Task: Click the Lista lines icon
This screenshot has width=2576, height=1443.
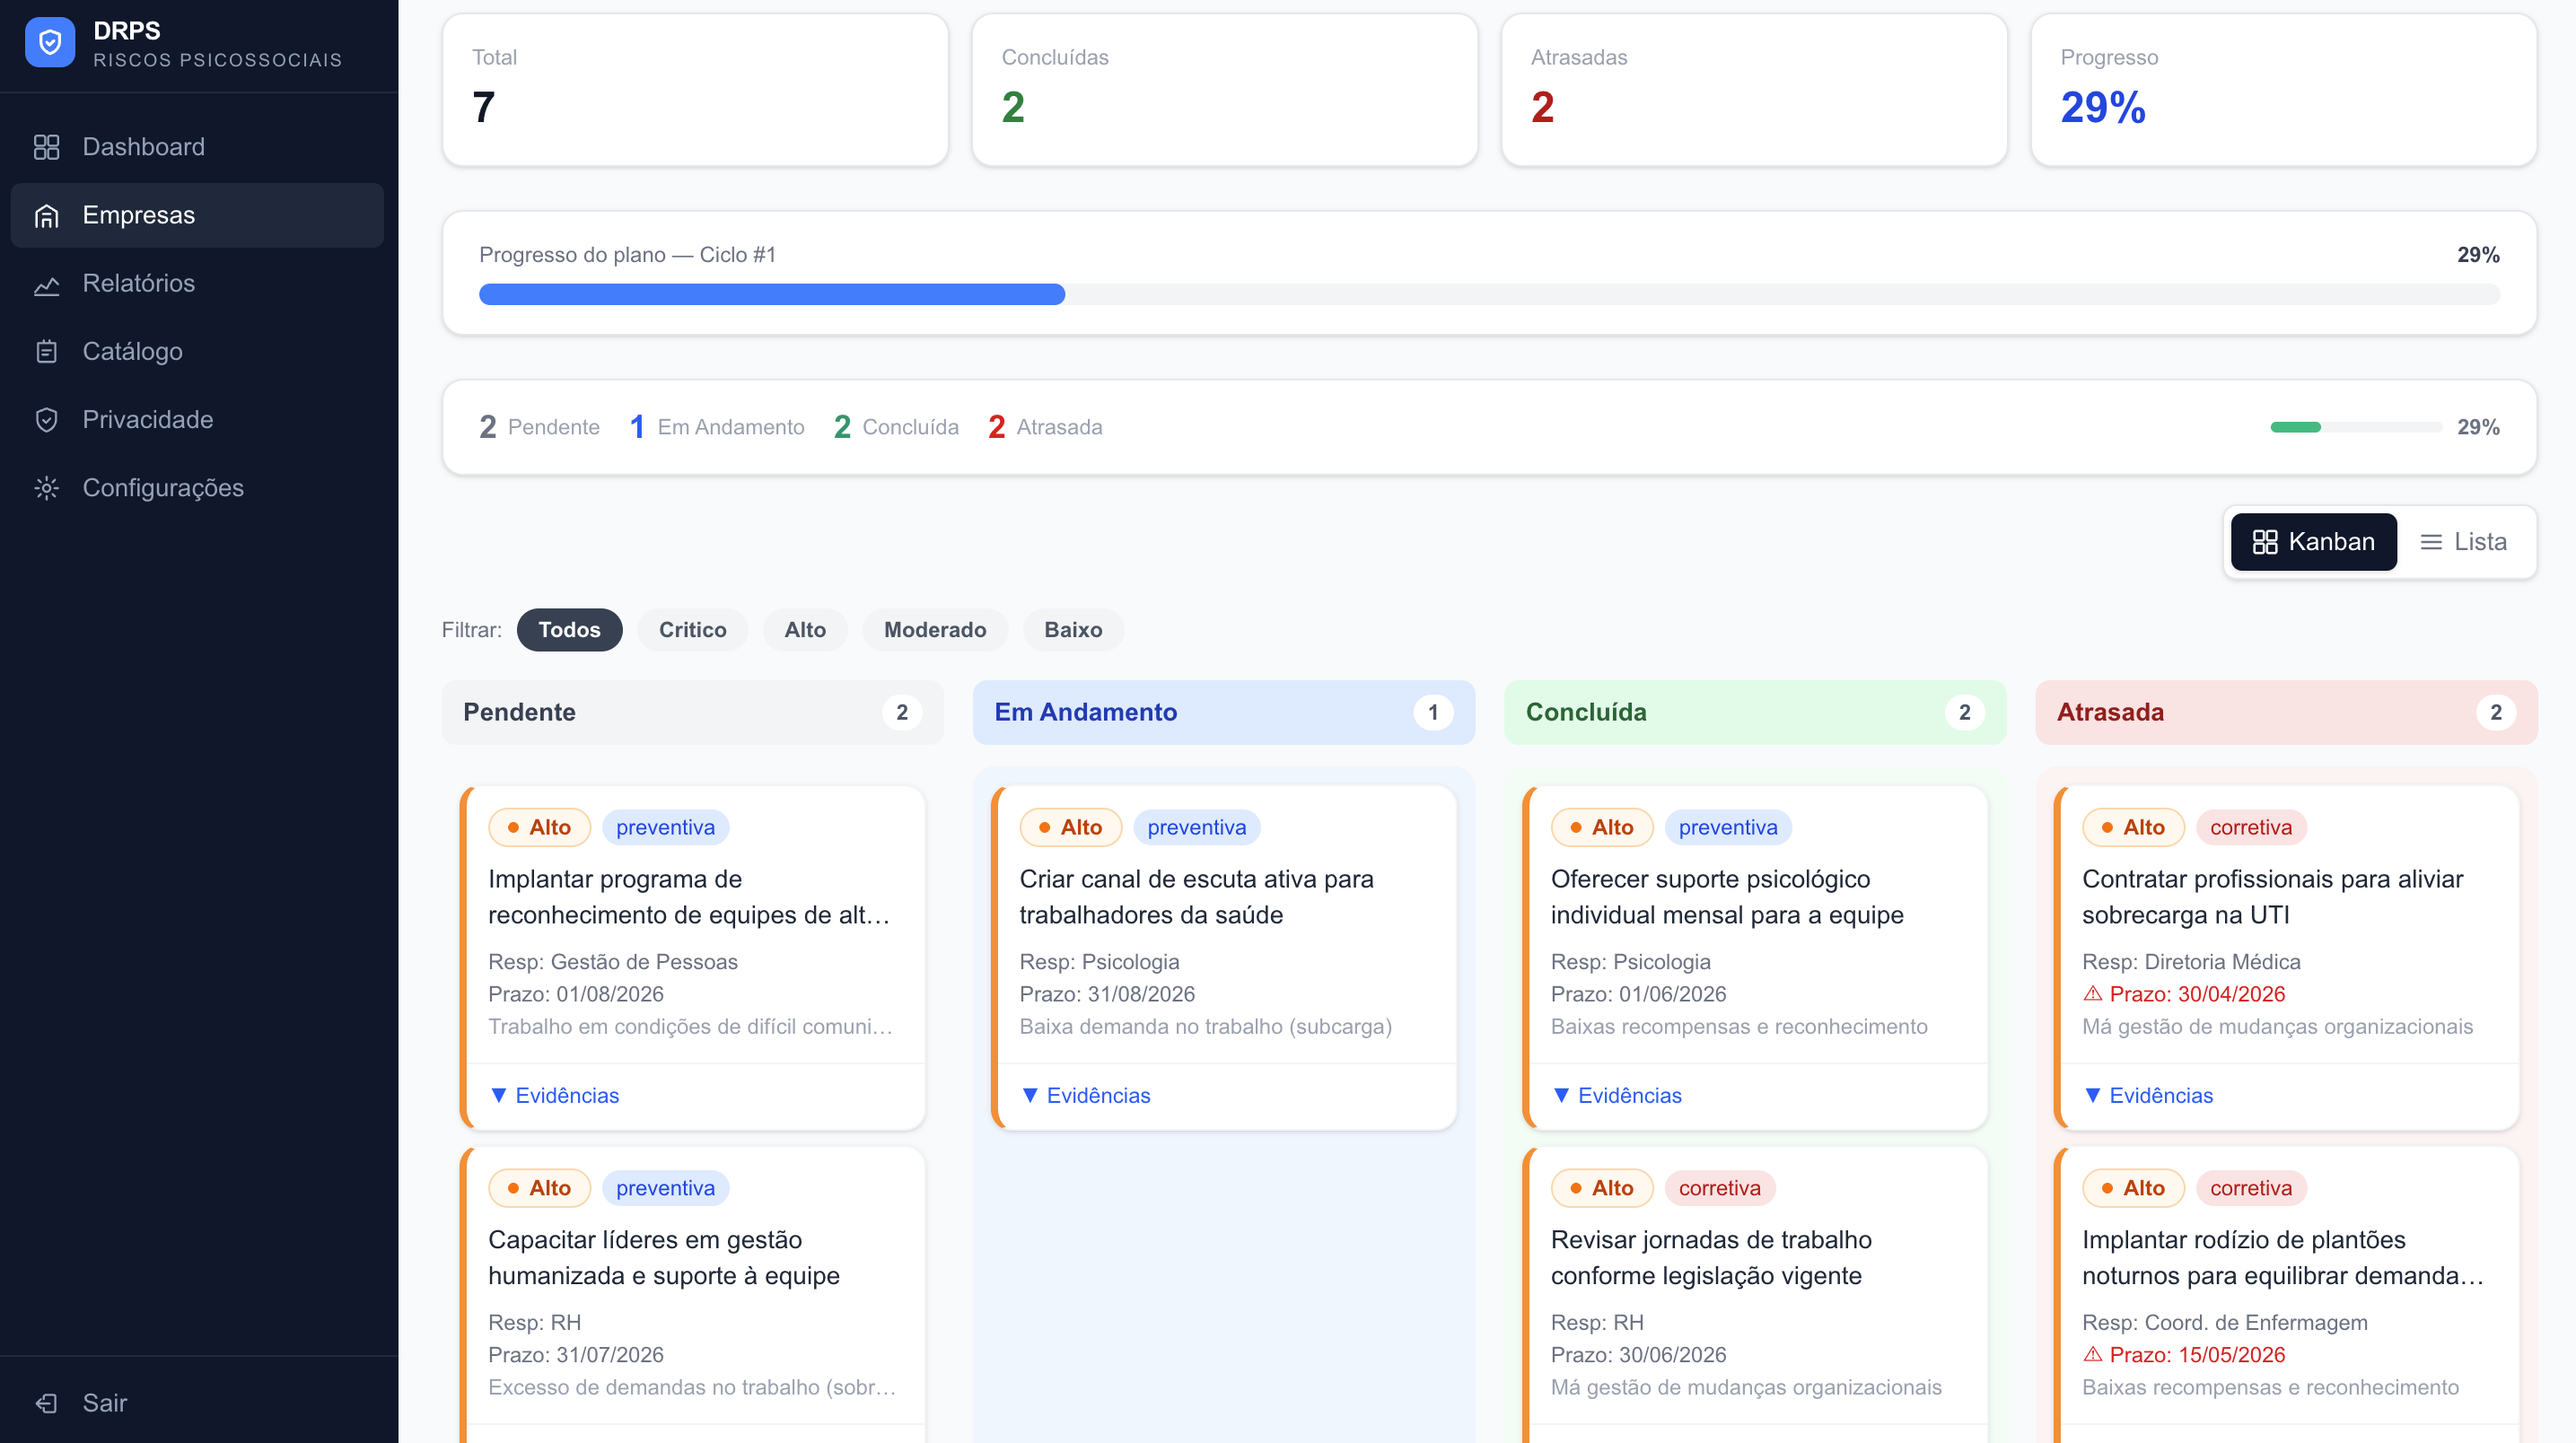Action: coord(2431,542)
